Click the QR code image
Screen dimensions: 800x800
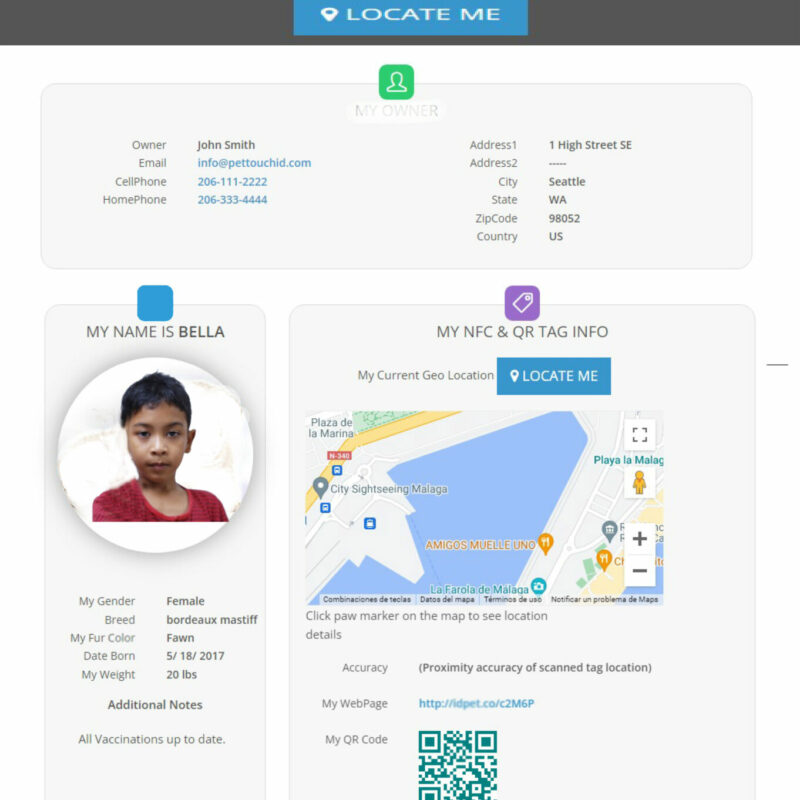tap(458, 765)
